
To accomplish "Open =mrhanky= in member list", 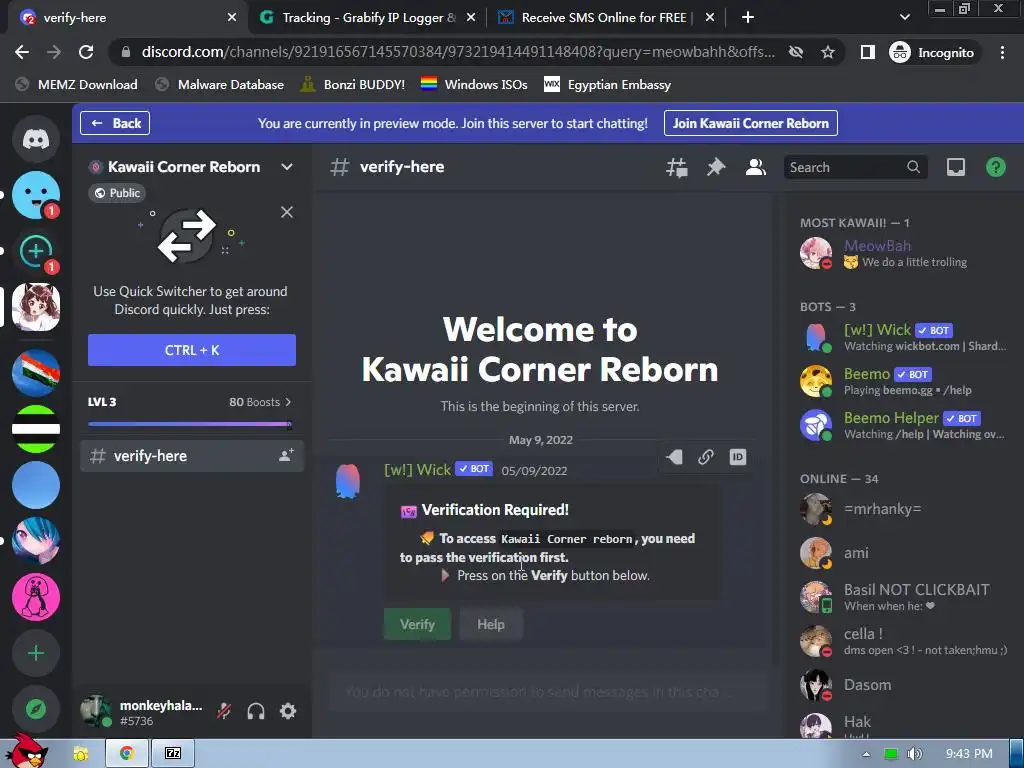I will click(904, 509).
